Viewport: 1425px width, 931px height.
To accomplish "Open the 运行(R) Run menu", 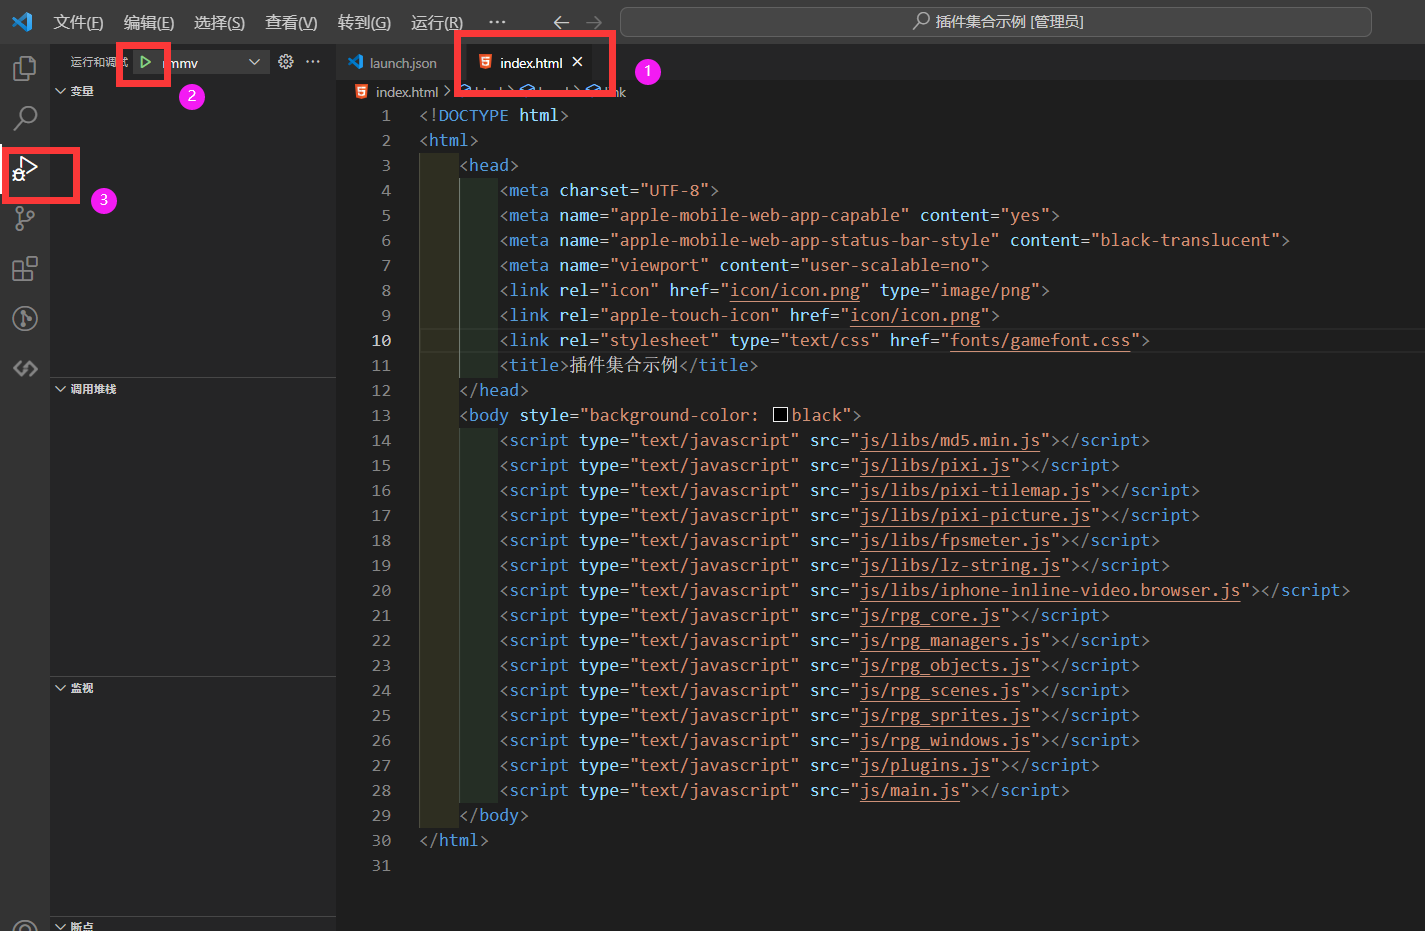I will click(436, 22).
